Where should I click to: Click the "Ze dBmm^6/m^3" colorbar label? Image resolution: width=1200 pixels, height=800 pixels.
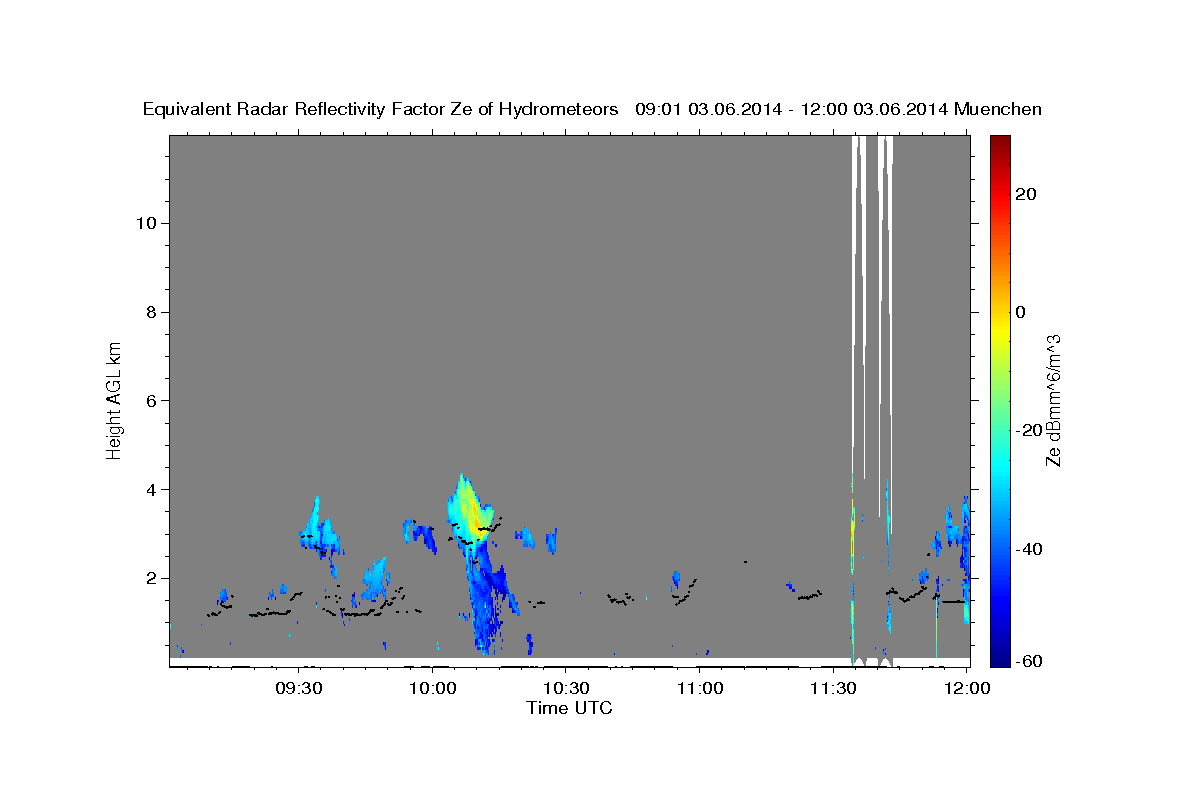click(1053, 400)
